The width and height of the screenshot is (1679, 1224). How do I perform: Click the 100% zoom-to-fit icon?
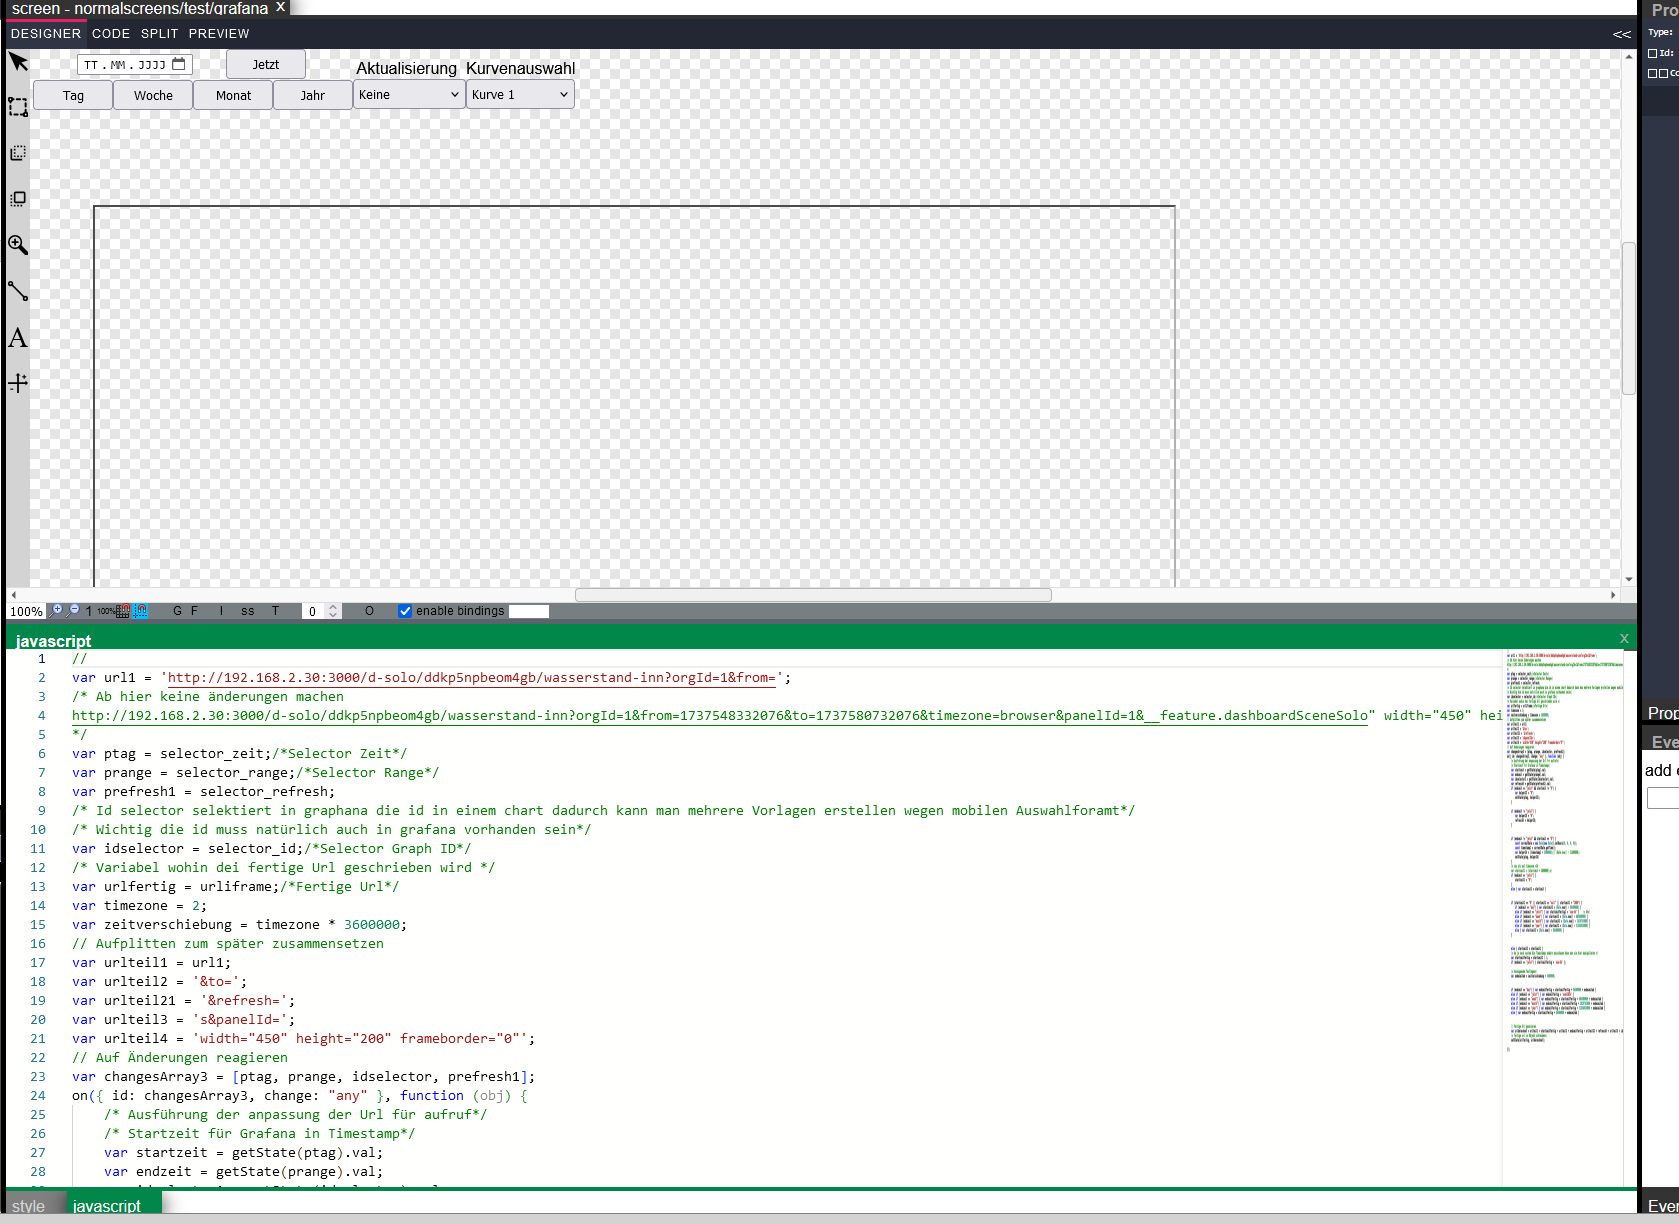point(105,611)
